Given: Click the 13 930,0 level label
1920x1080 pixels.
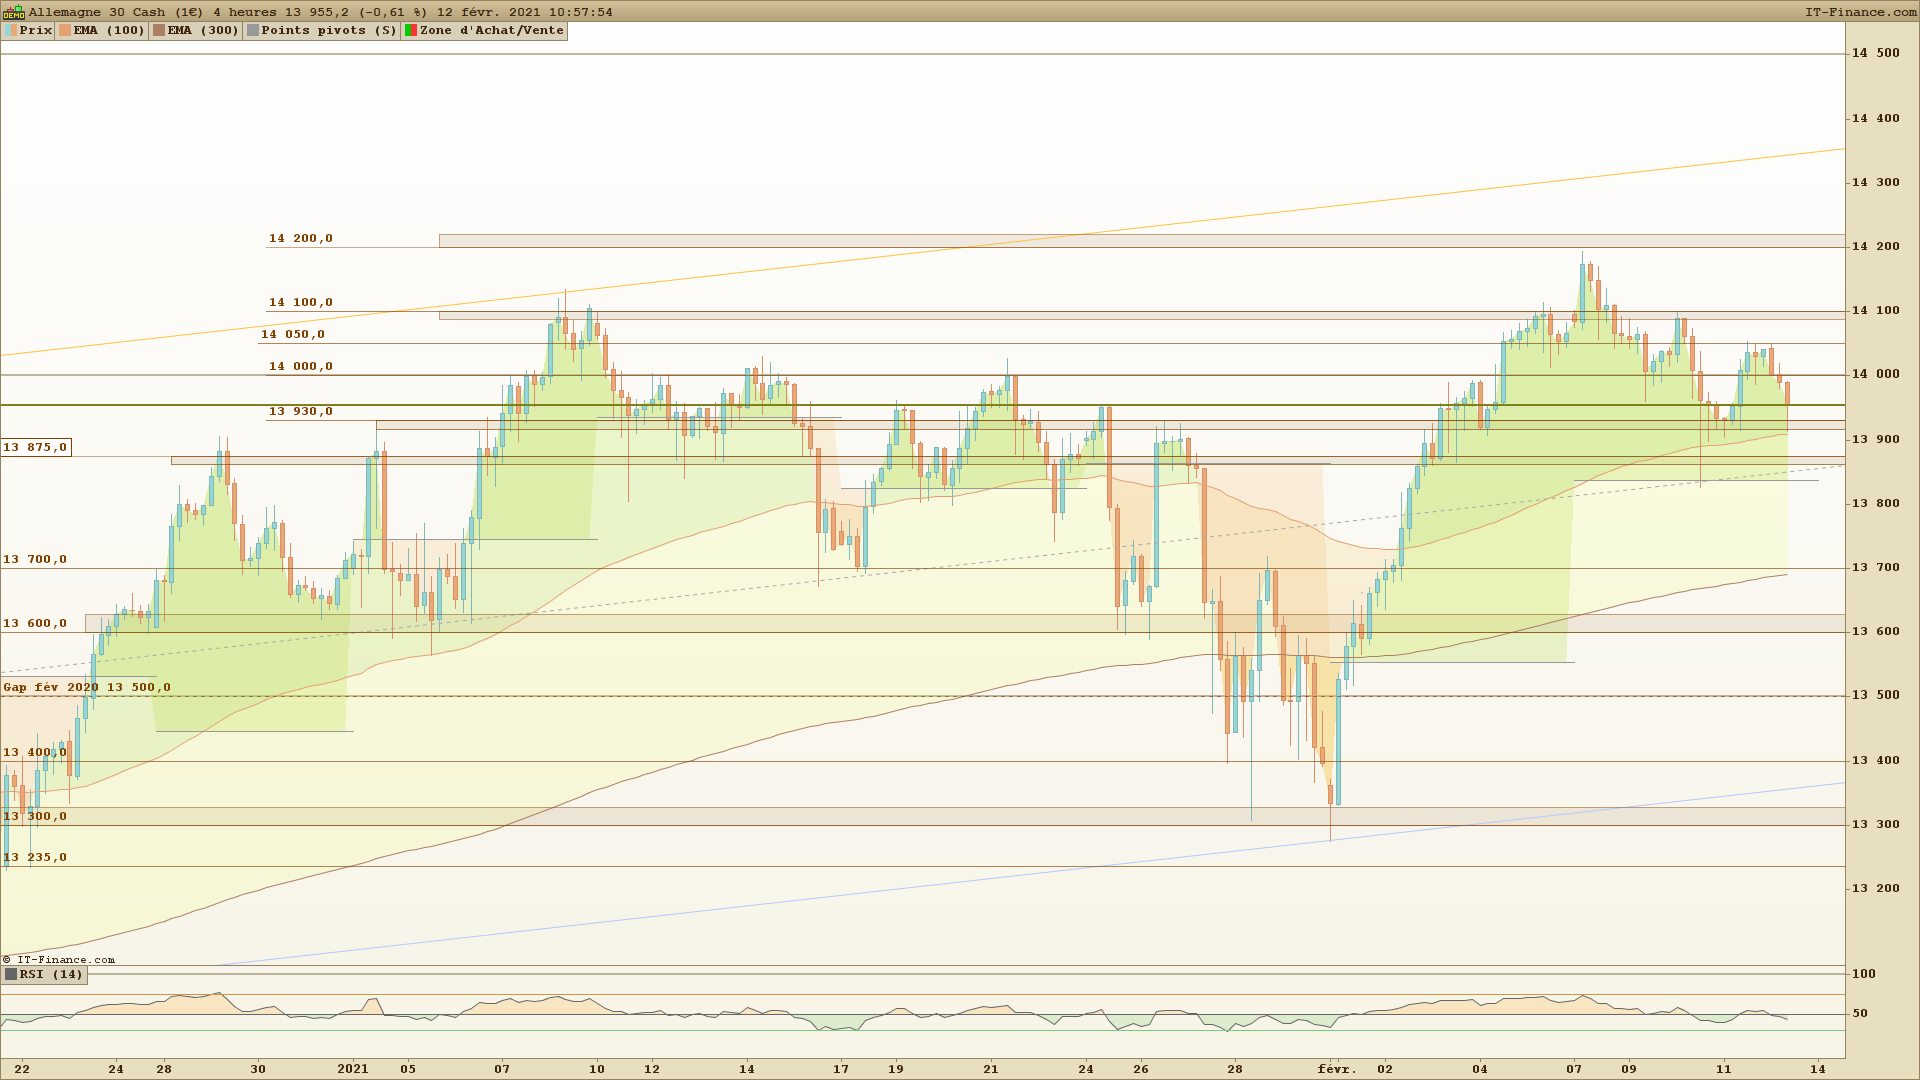Looking at the screenshot, I should coord(300,411).
